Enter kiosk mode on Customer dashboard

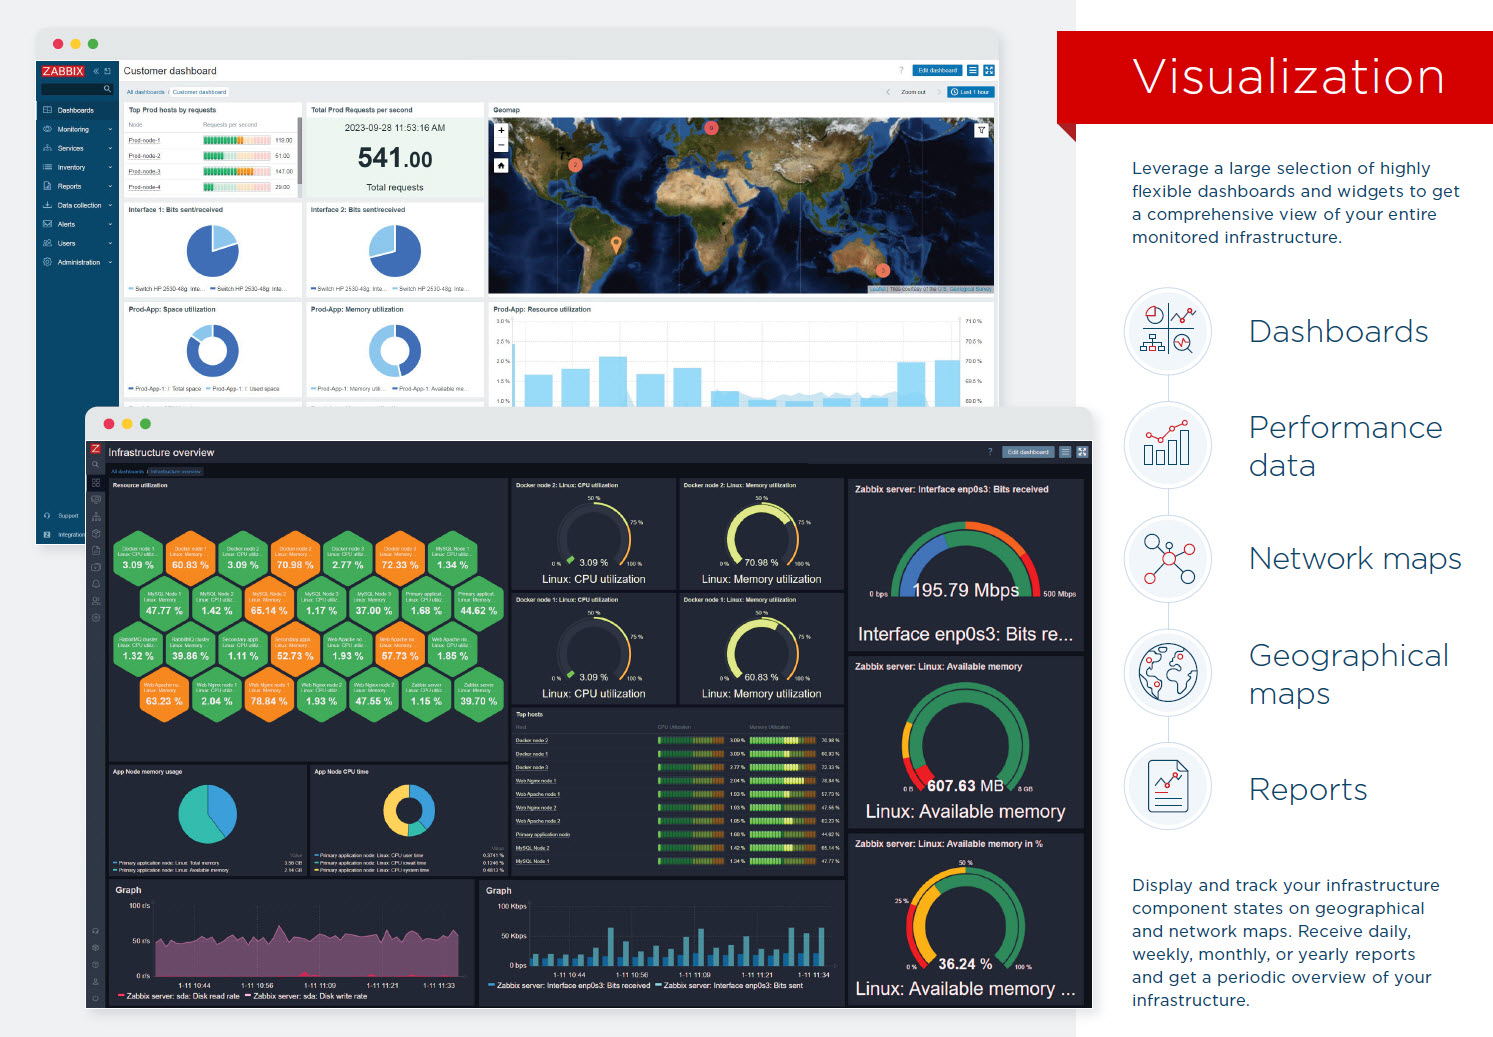pyautogui.click(x=989, y=71)
